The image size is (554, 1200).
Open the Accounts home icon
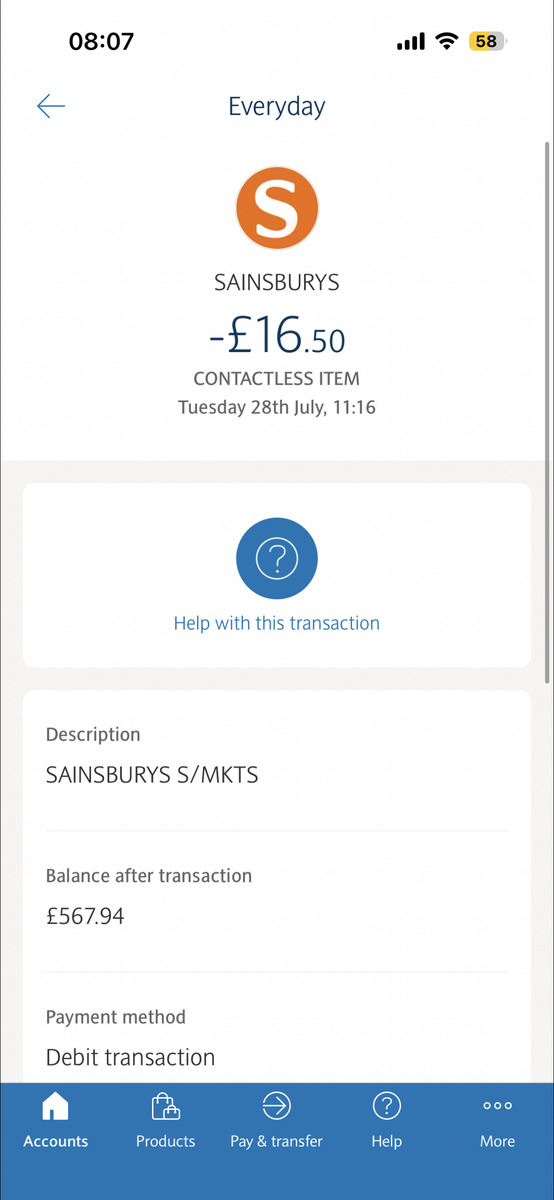56,1106
